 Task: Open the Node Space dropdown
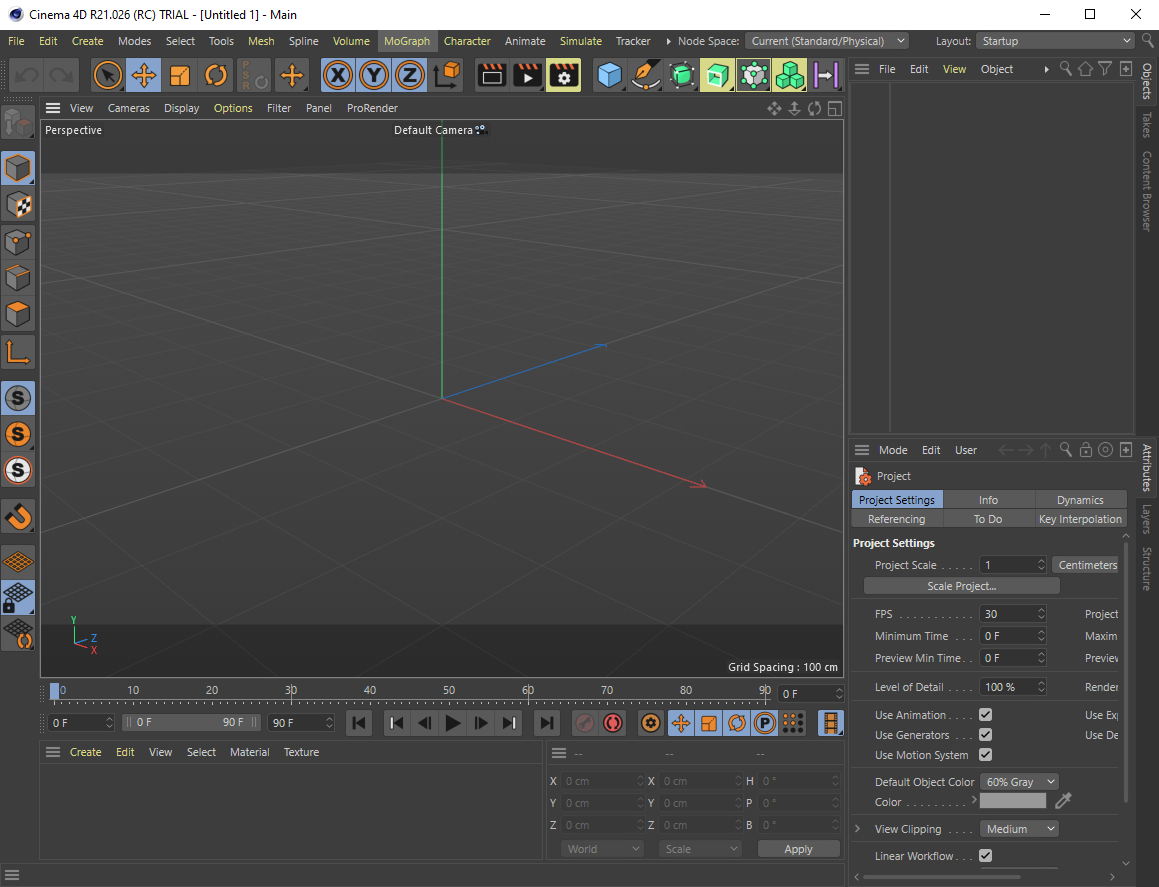point(826,41)
